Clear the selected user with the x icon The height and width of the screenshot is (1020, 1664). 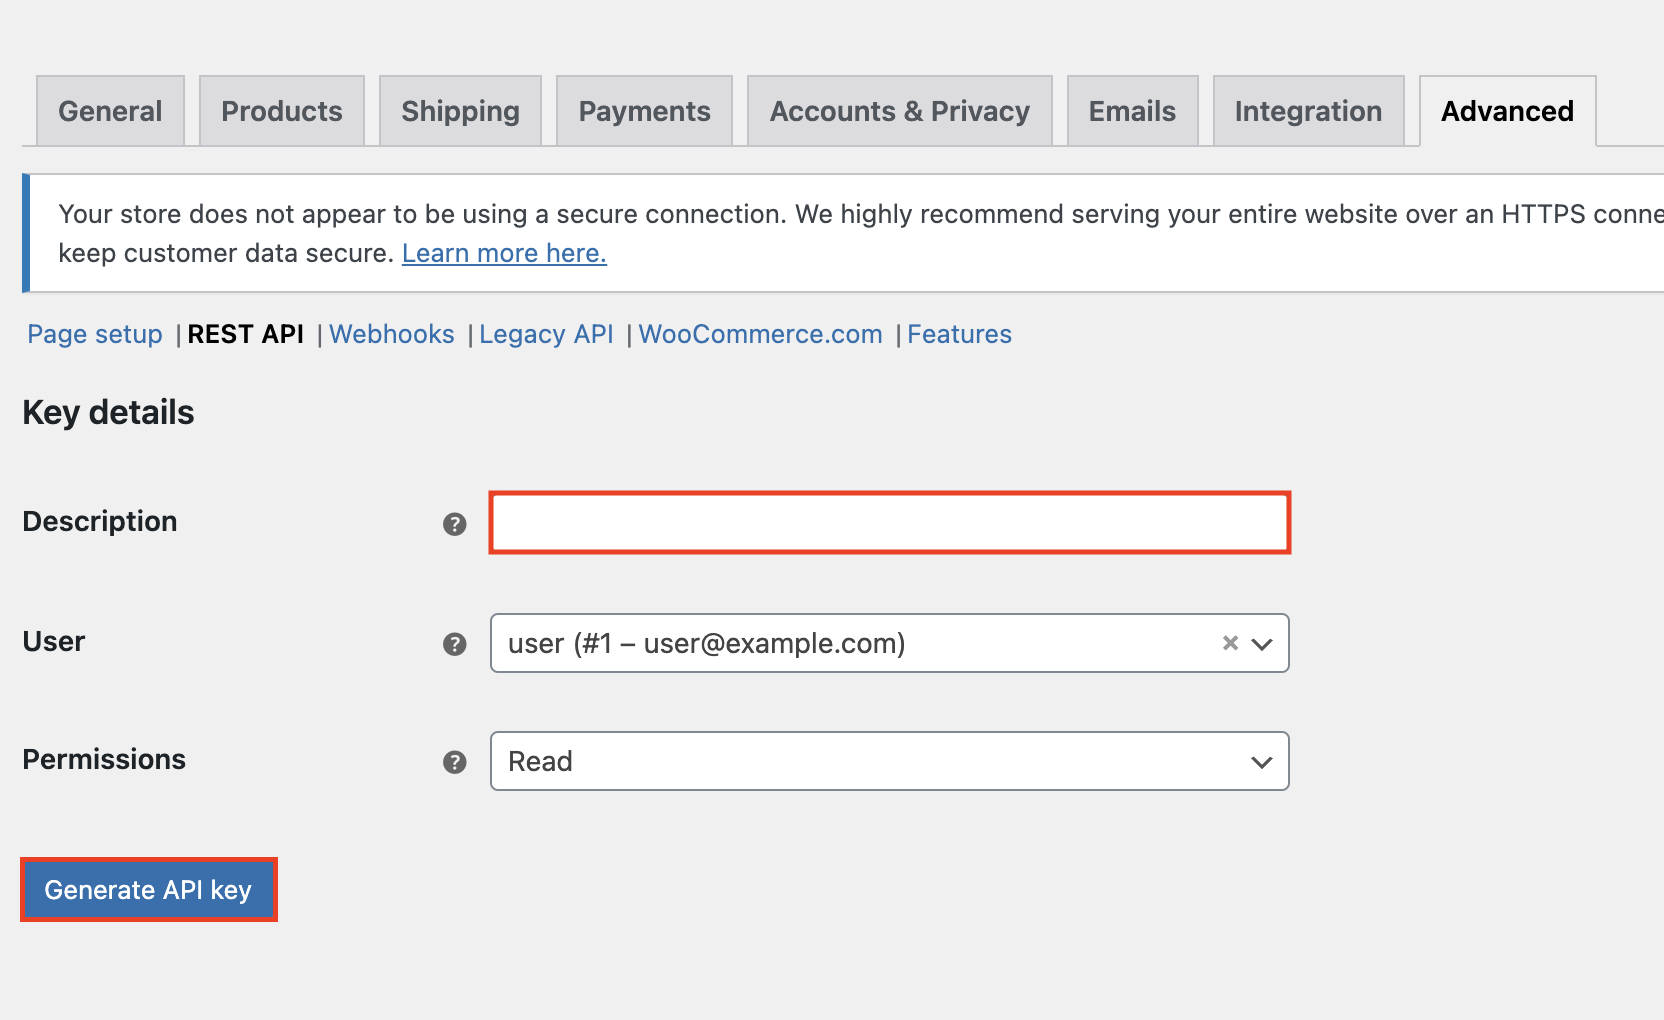[x=1230, y=643]
